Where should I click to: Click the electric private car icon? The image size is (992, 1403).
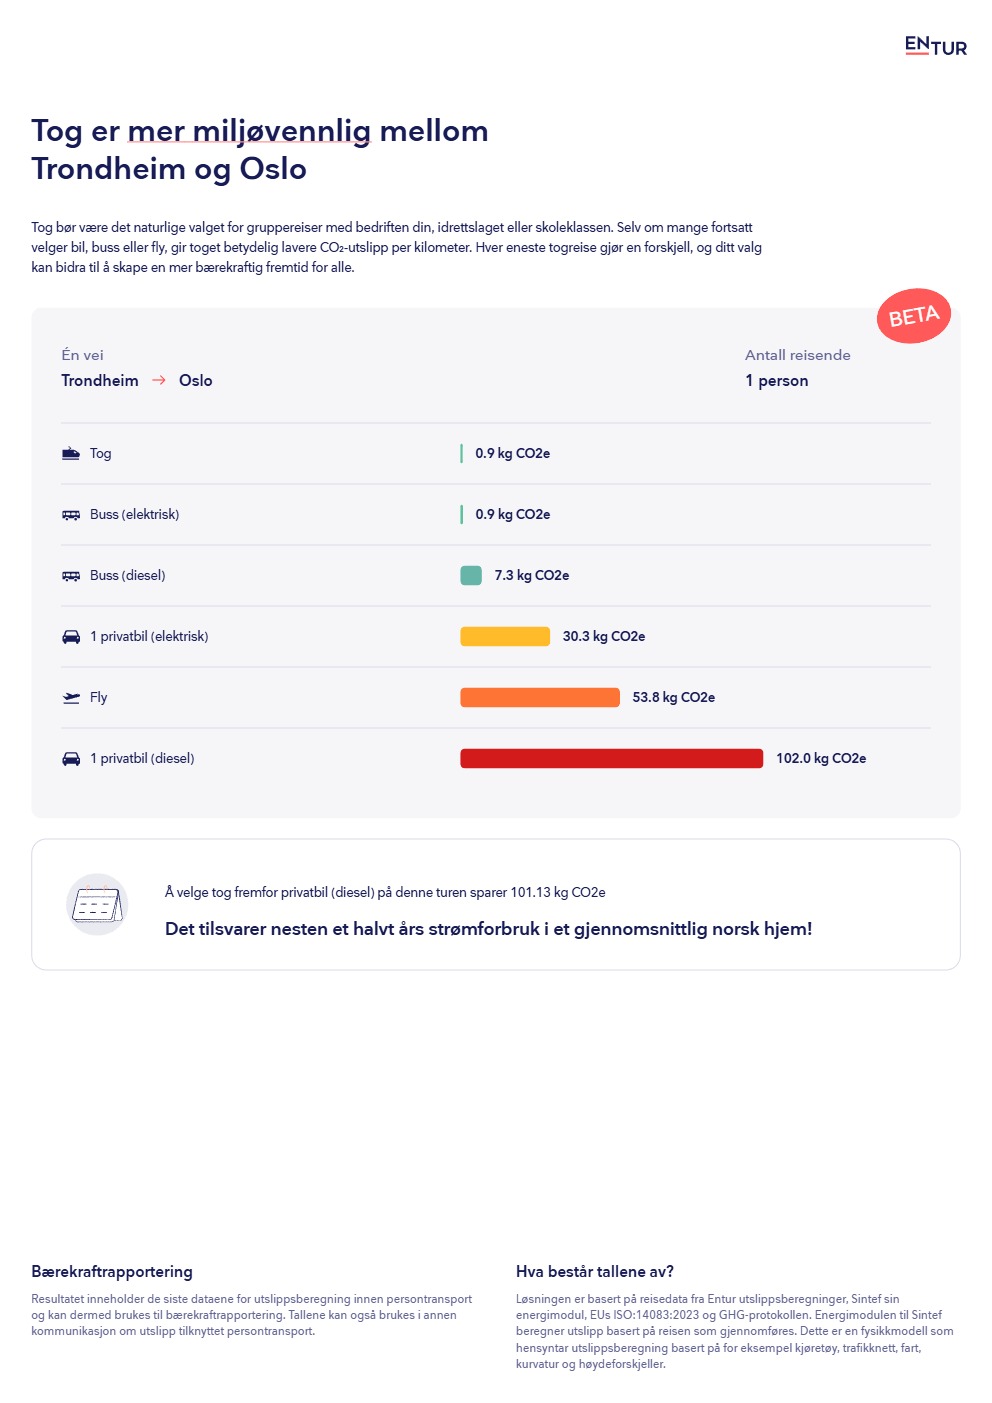pyautogui.click(x=71, y=637)
